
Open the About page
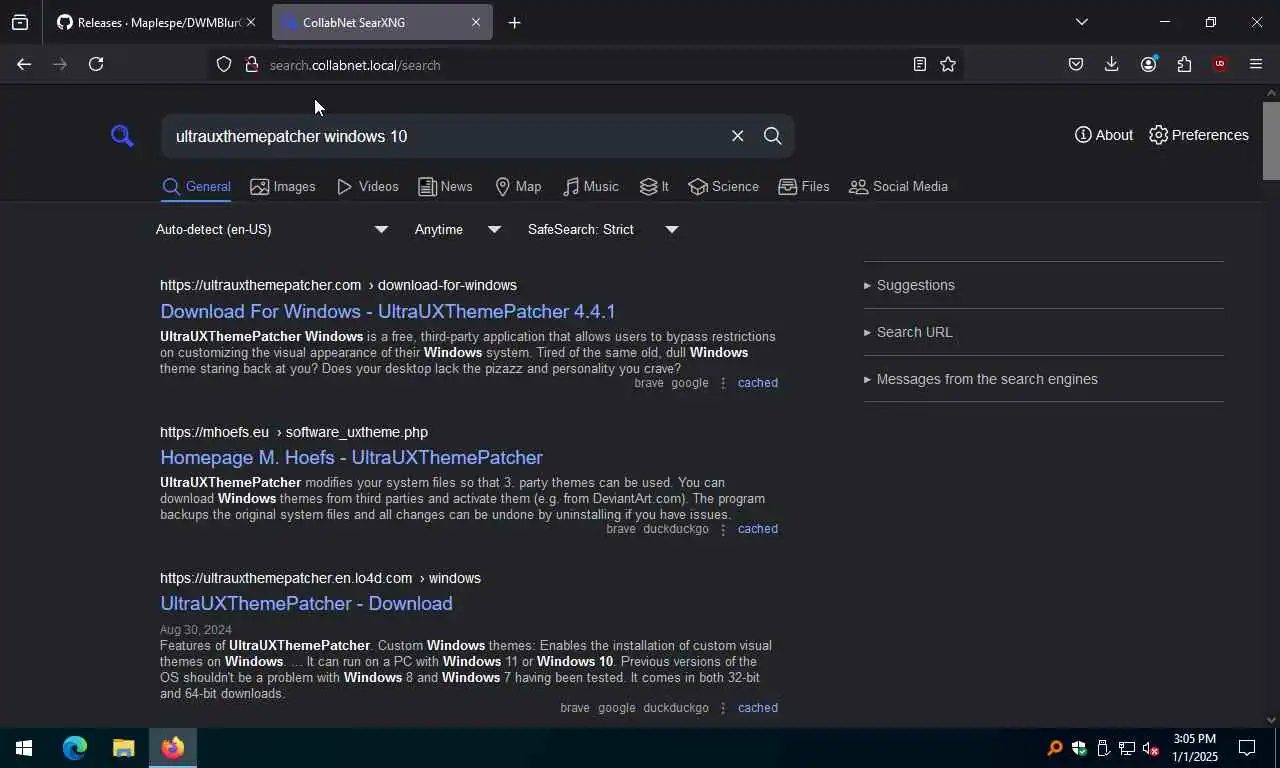coord(1104,135)
